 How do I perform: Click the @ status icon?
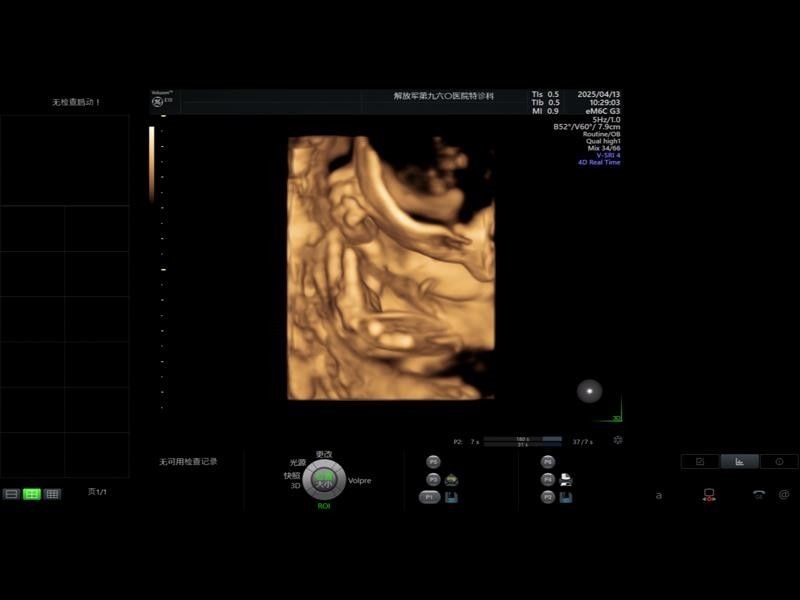tap(784, 494)
